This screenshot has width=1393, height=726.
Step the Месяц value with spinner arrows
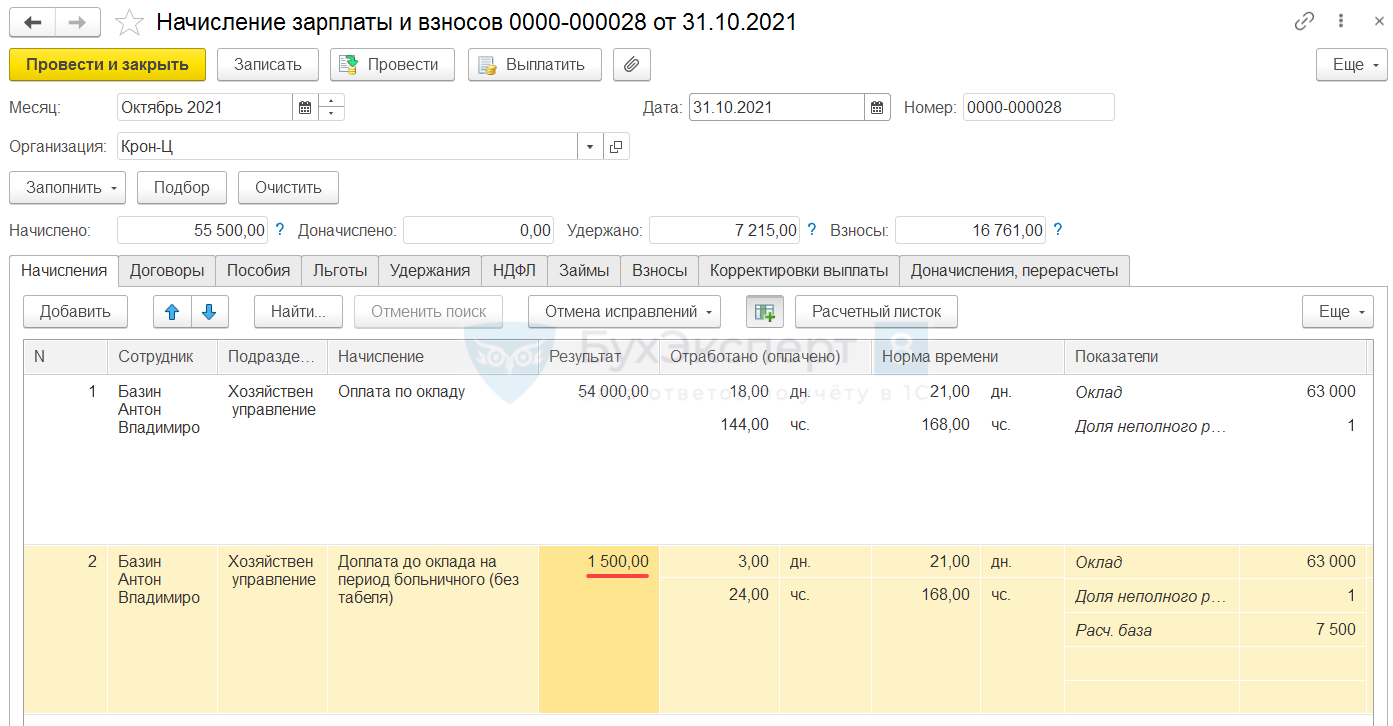331,108
